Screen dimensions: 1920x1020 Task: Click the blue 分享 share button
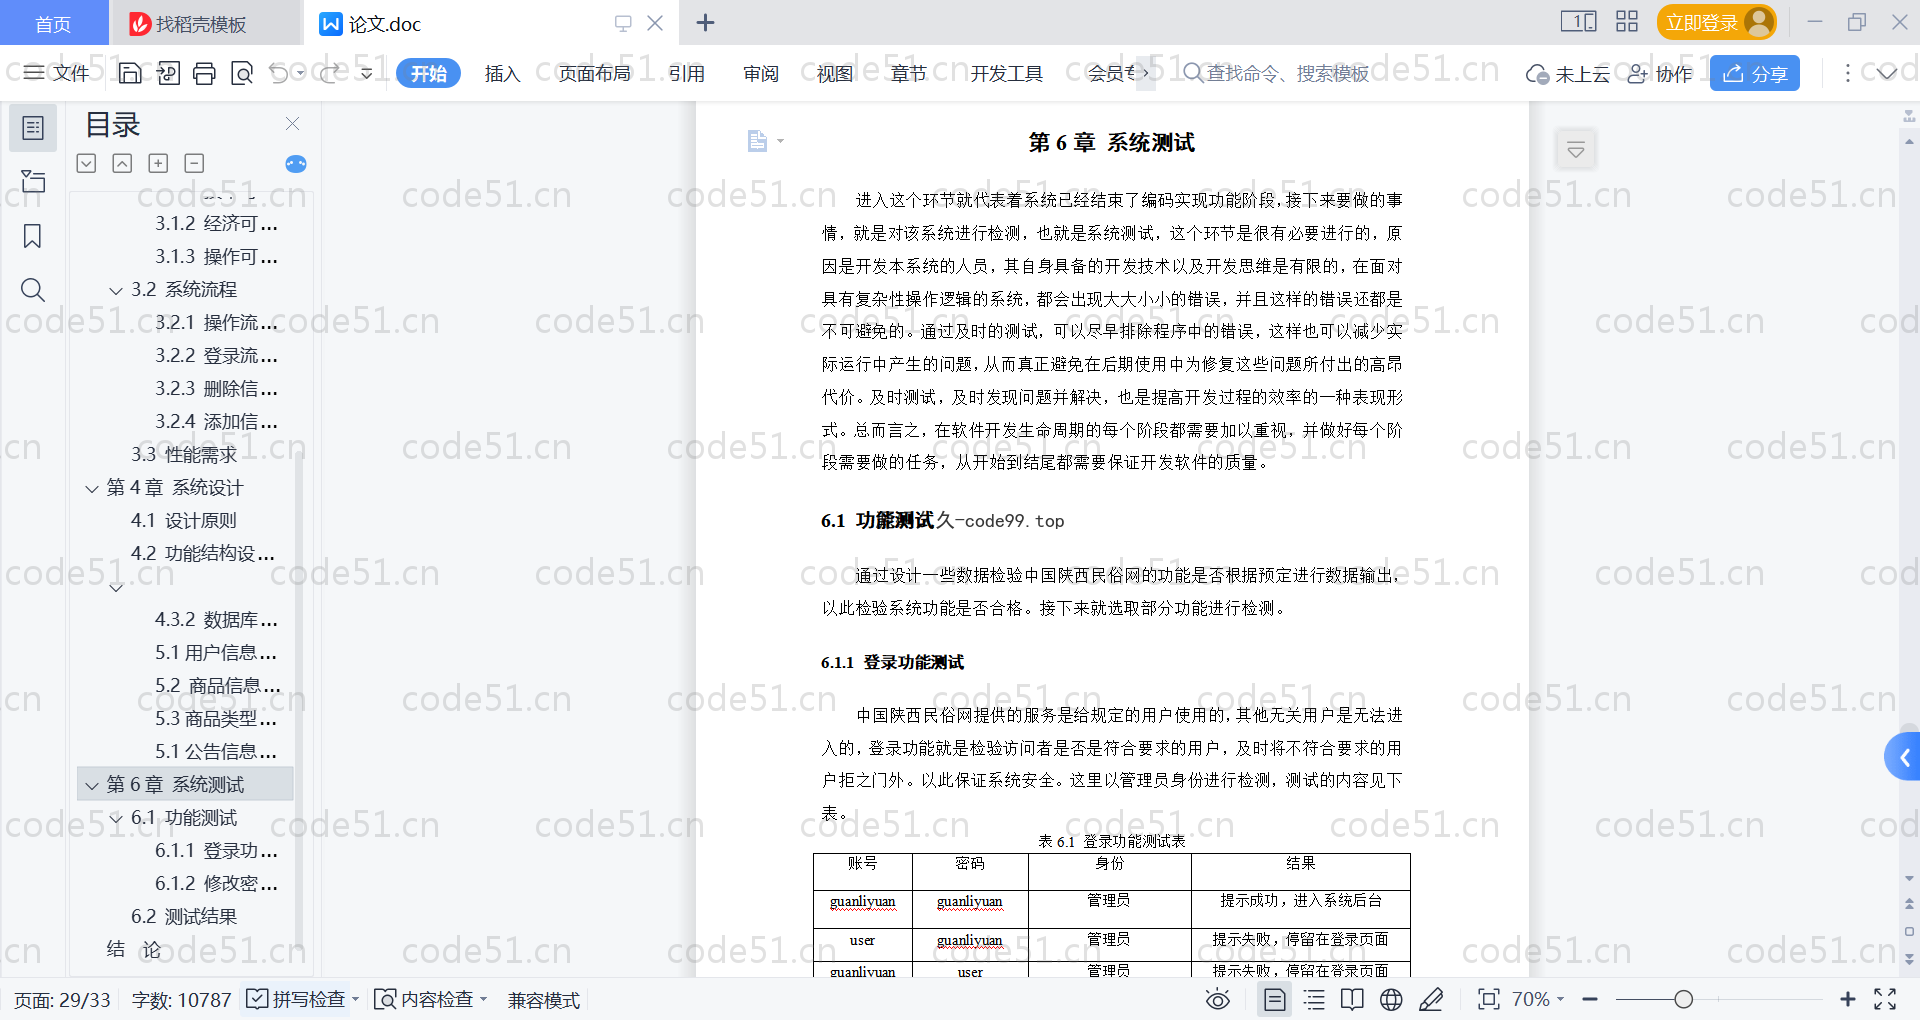tap(1755, 73)
